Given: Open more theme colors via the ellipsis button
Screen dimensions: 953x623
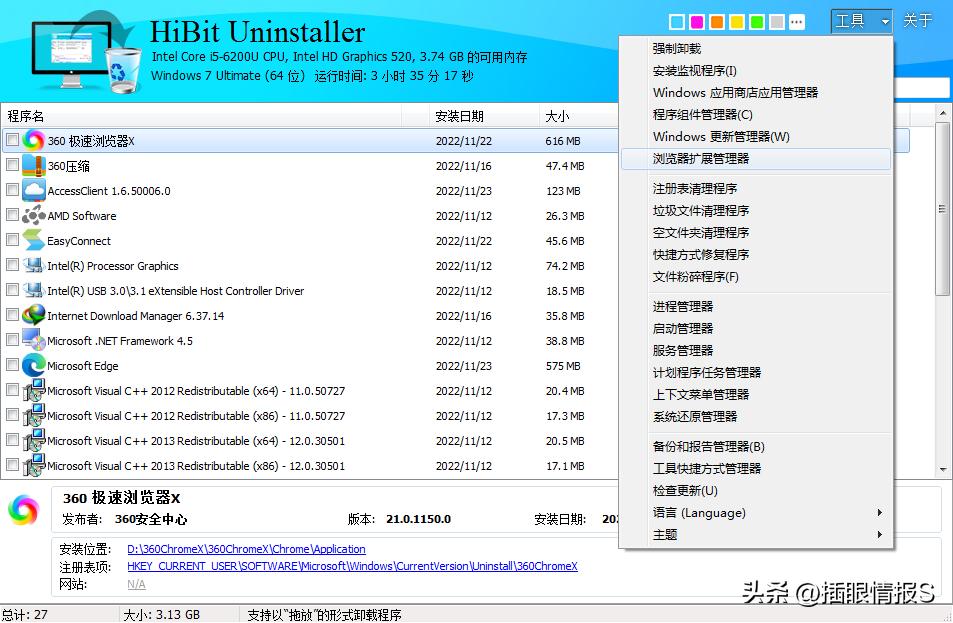Looking at the screenshot, I should click(x=796, y=20).
